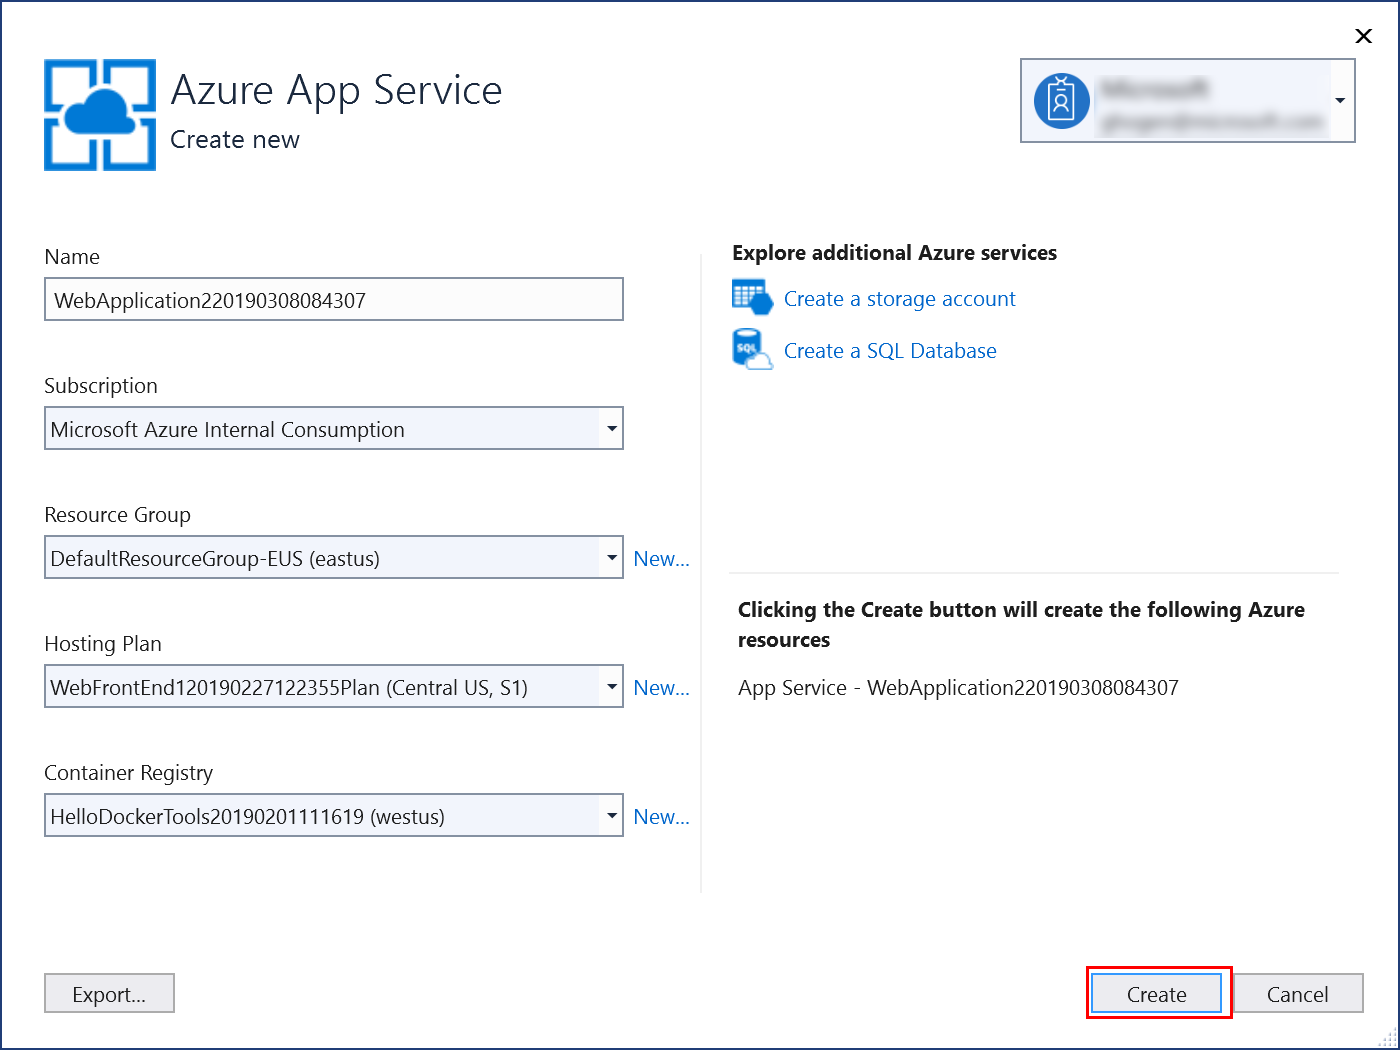Open Create a SQL Database link
Viewport: 1400px width, 1050px height.
(x=890, y=350)
